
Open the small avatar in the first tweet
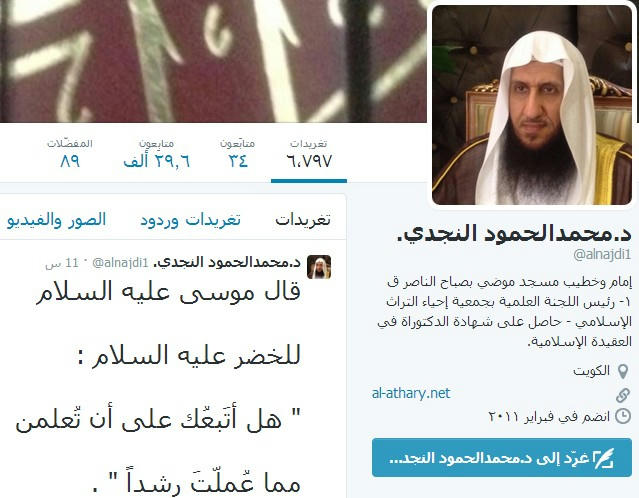[319, 267]
